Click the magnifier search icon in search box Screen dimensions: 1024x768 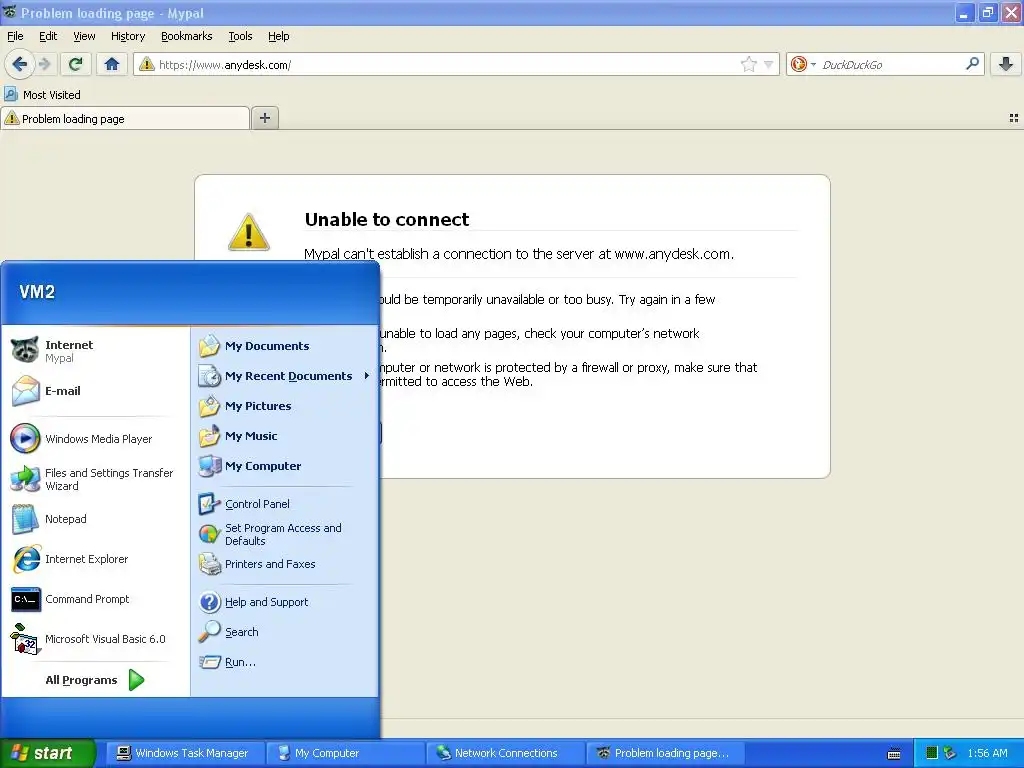pos(972,64)
